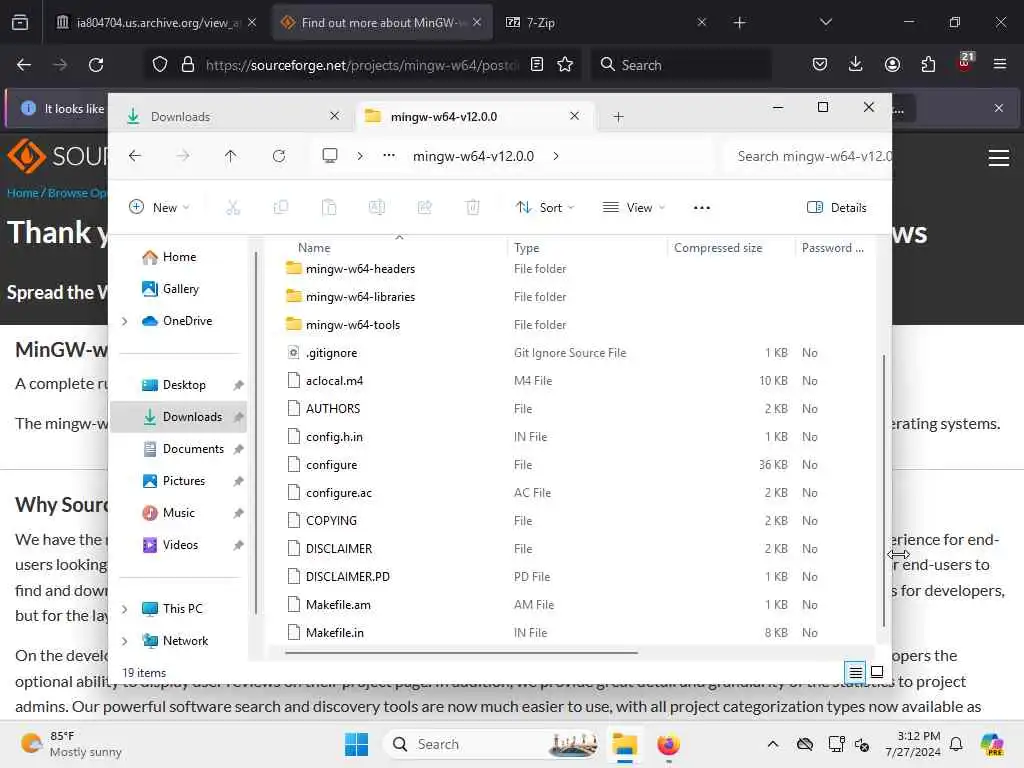Screen dimensions: 1024x768
Task: Go back in File Explorer
Action: click(x=135, y=156)
